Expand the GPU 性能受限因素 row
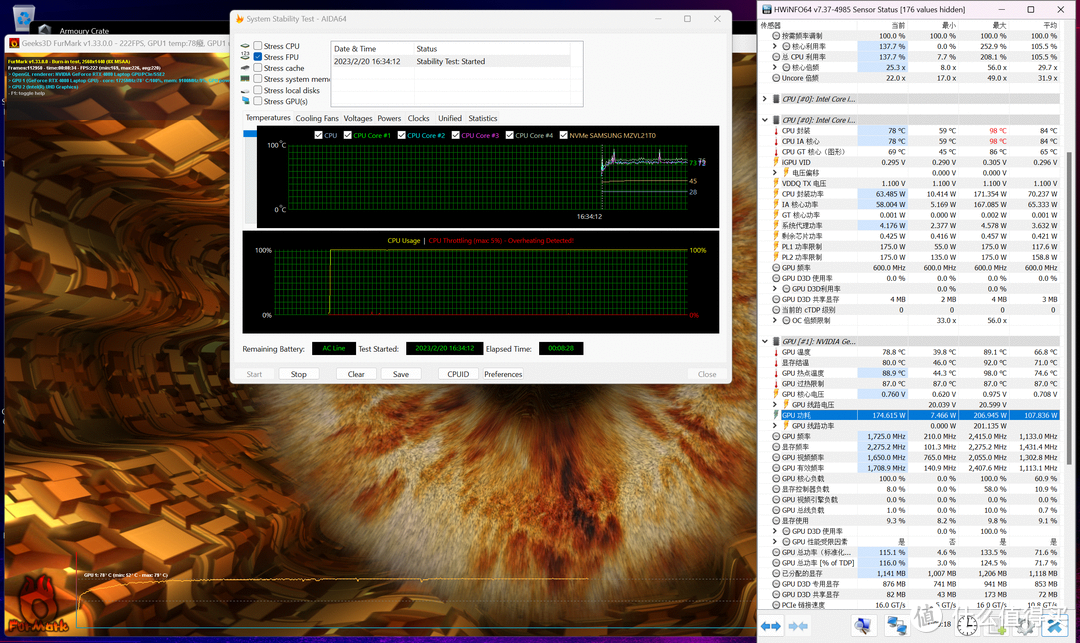Screen dimensions: 1080x643 coord(775,542)
